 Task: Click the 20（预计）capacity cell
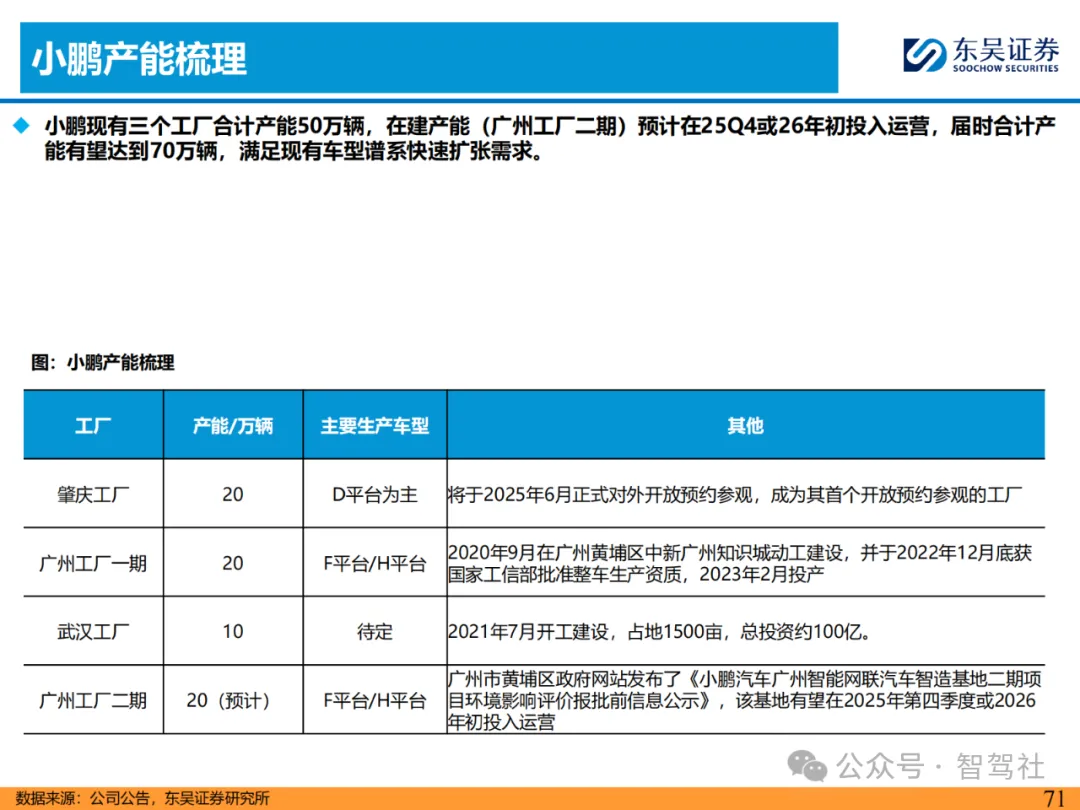tap(233, 700)
